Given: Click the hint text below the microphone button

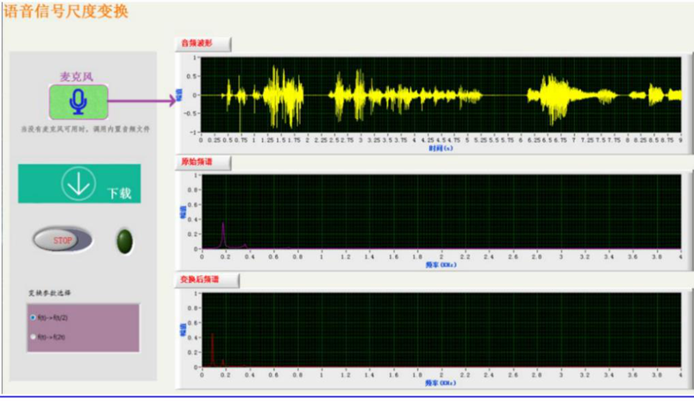Looking at the screenshot, I should [77, 129].
